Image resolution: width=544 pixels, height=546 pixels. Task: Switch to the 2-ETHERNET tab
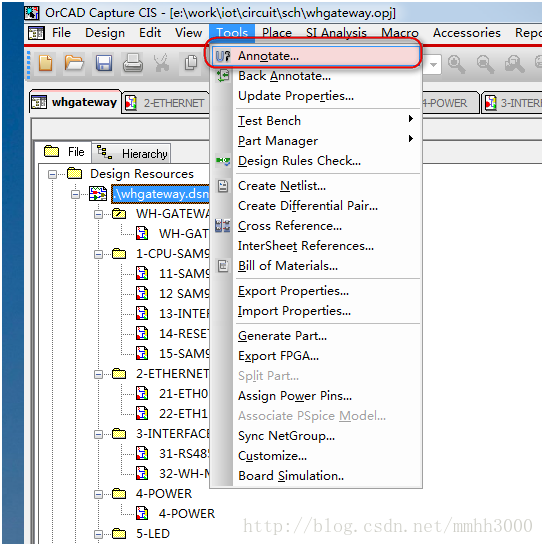tap(165, 103)
